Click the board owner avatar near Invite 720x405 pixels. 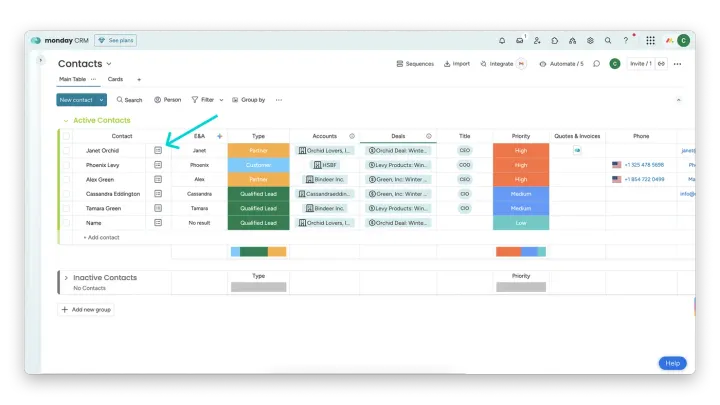click(615, 64)
